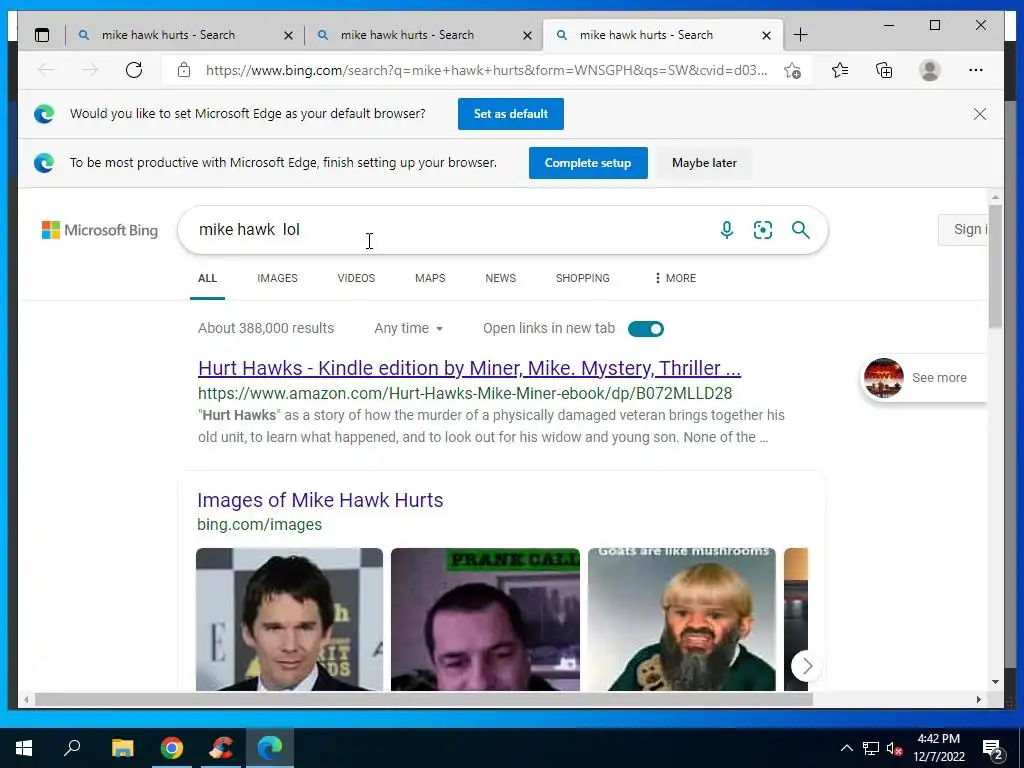Open the Collections icon

(884, 70)
